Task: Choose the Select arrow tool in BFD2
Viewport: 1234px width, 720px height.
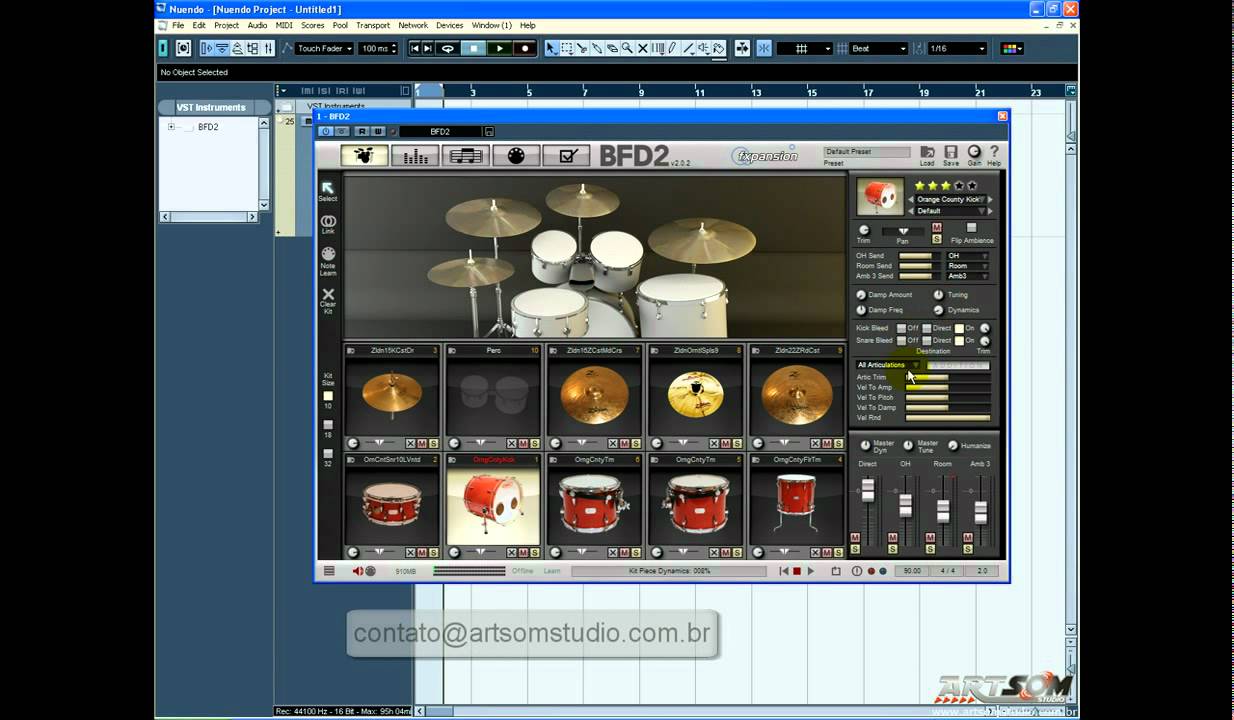Action: point(328,191)
